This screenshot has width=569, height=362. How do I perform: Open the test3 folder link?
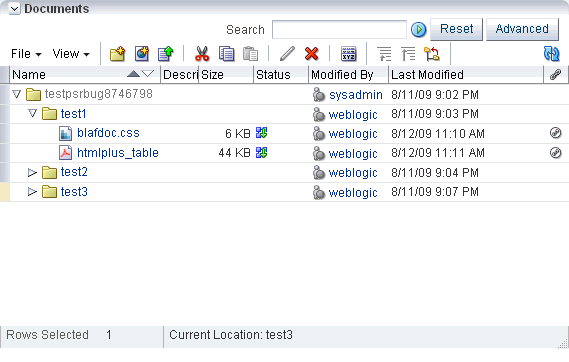pyautogui.click(x=74, y=192)
